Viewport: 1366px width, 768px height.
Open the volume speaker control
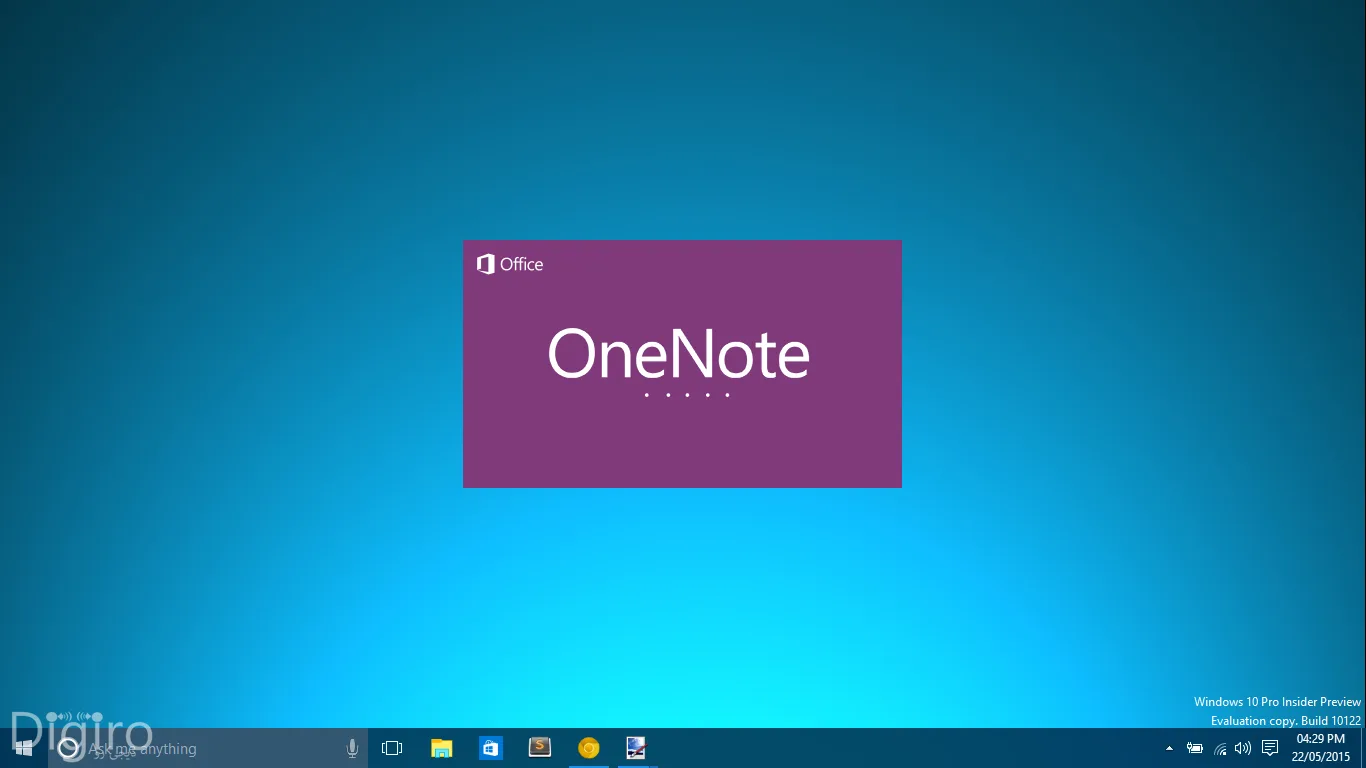pyautogui.click(x=1243, y=748)
